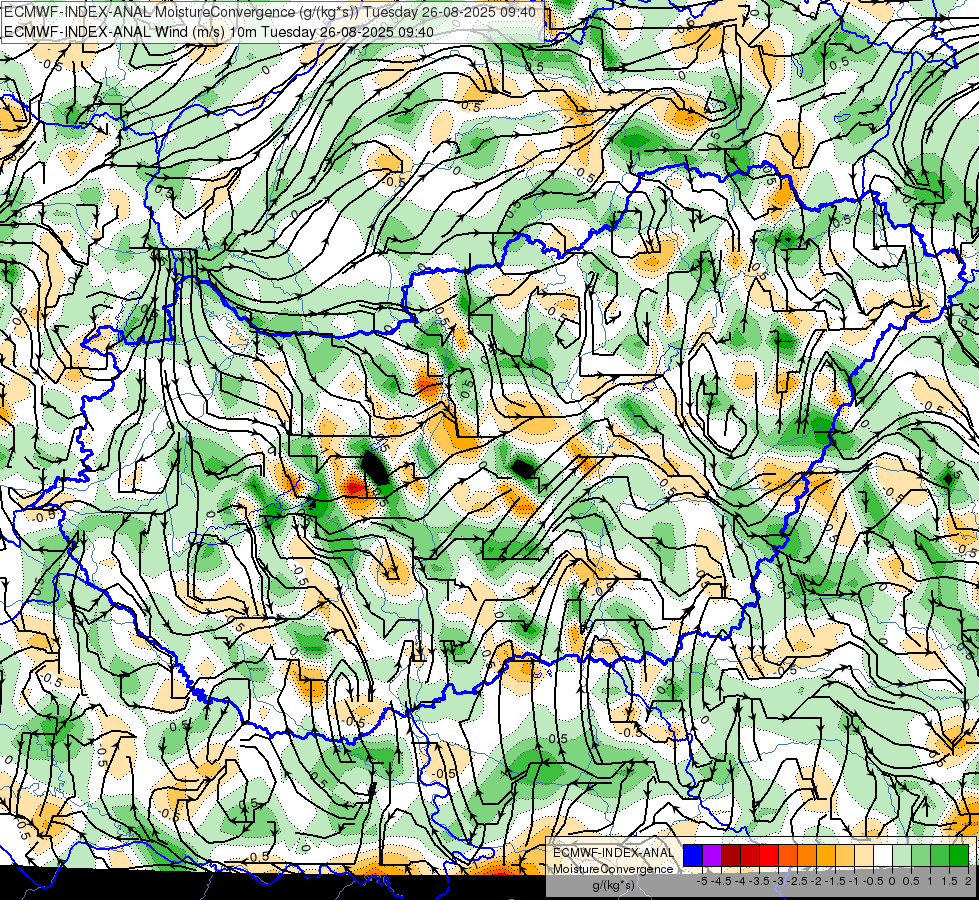Click 'MoistureConvergence' label in the legend box

pos(613,869)
